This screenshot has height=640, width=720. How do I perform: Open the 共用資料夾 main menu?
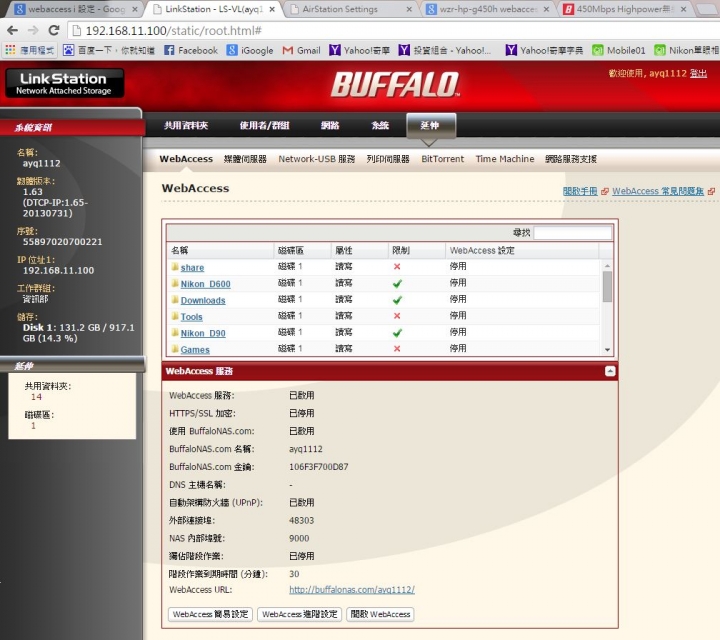point(186,125)
